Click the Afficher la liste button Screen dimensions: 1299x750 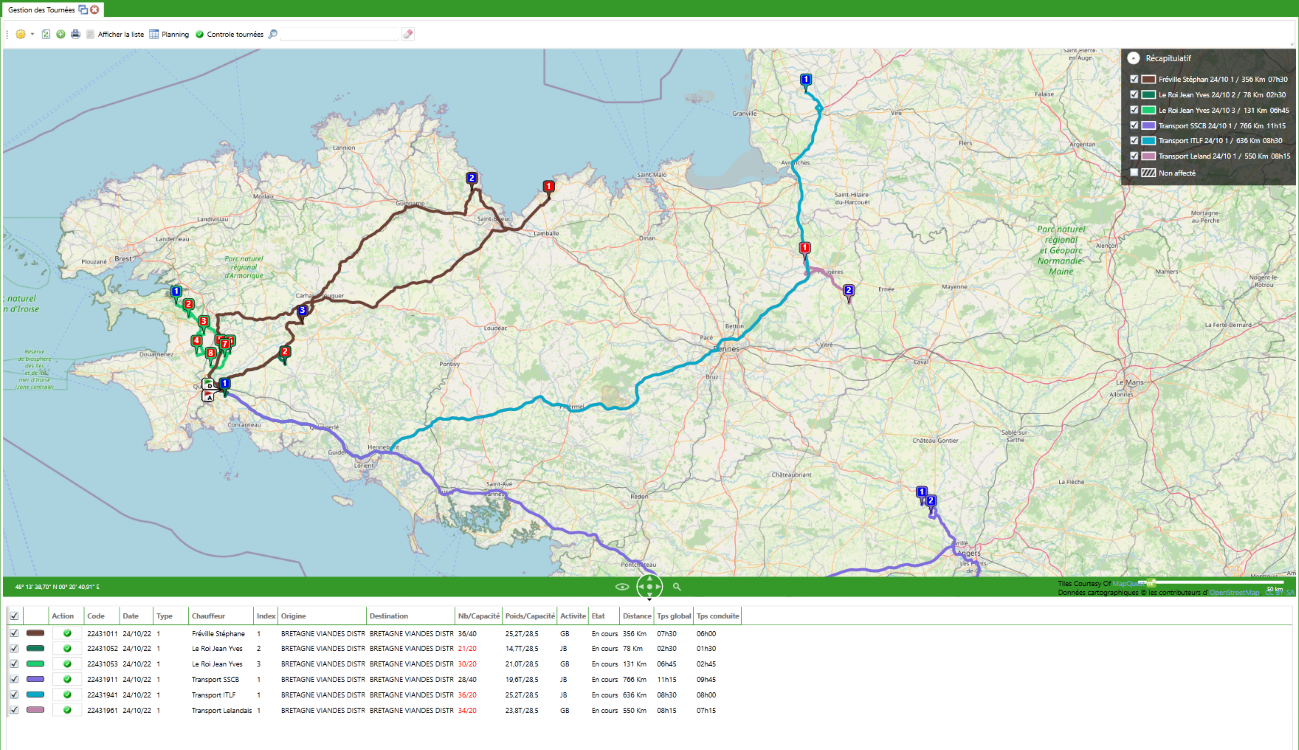pos(115,34)
